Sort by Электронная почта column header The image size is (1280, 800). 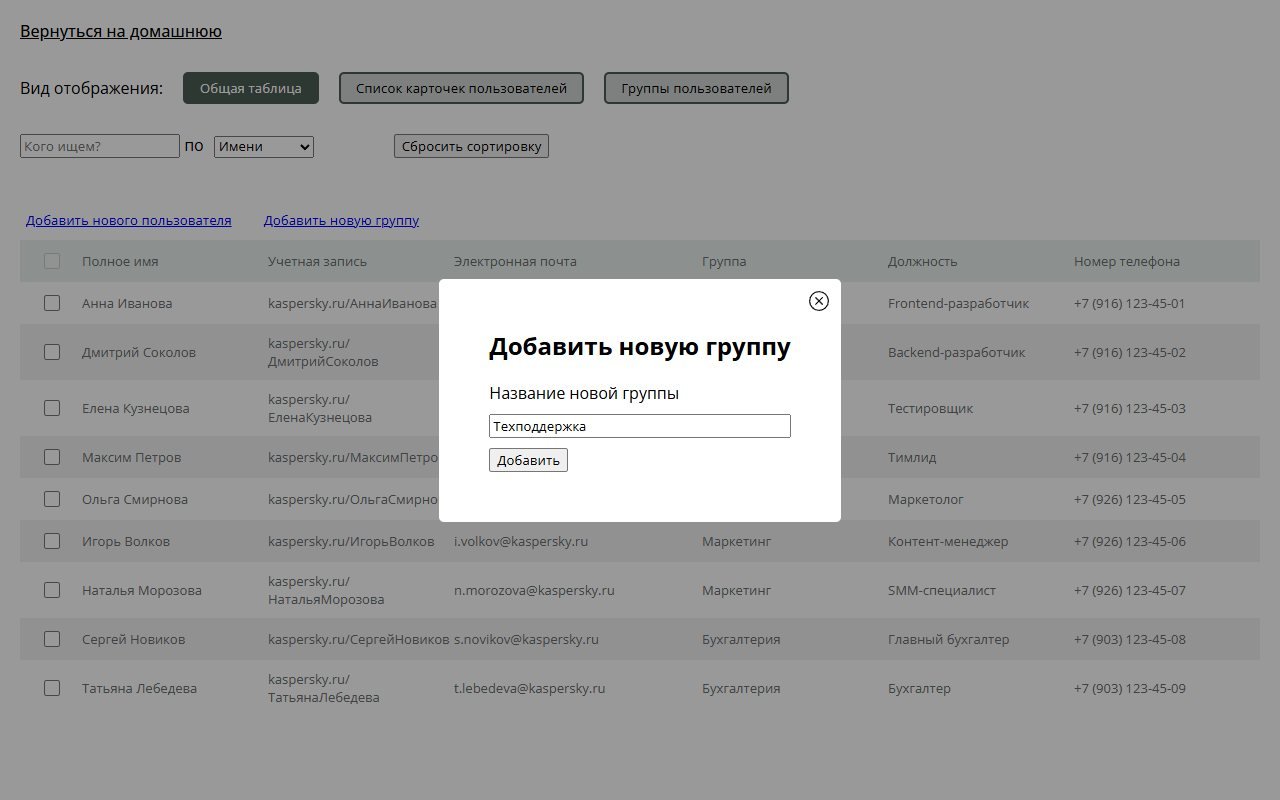pyautogui.click(x=515, y=261)
